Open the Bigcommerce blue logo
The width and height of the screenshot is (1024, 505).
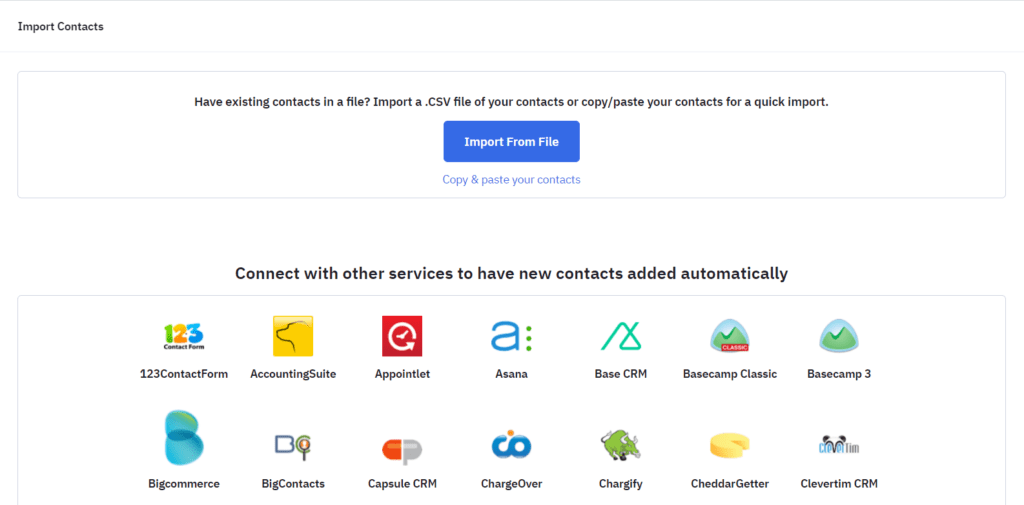184,437
